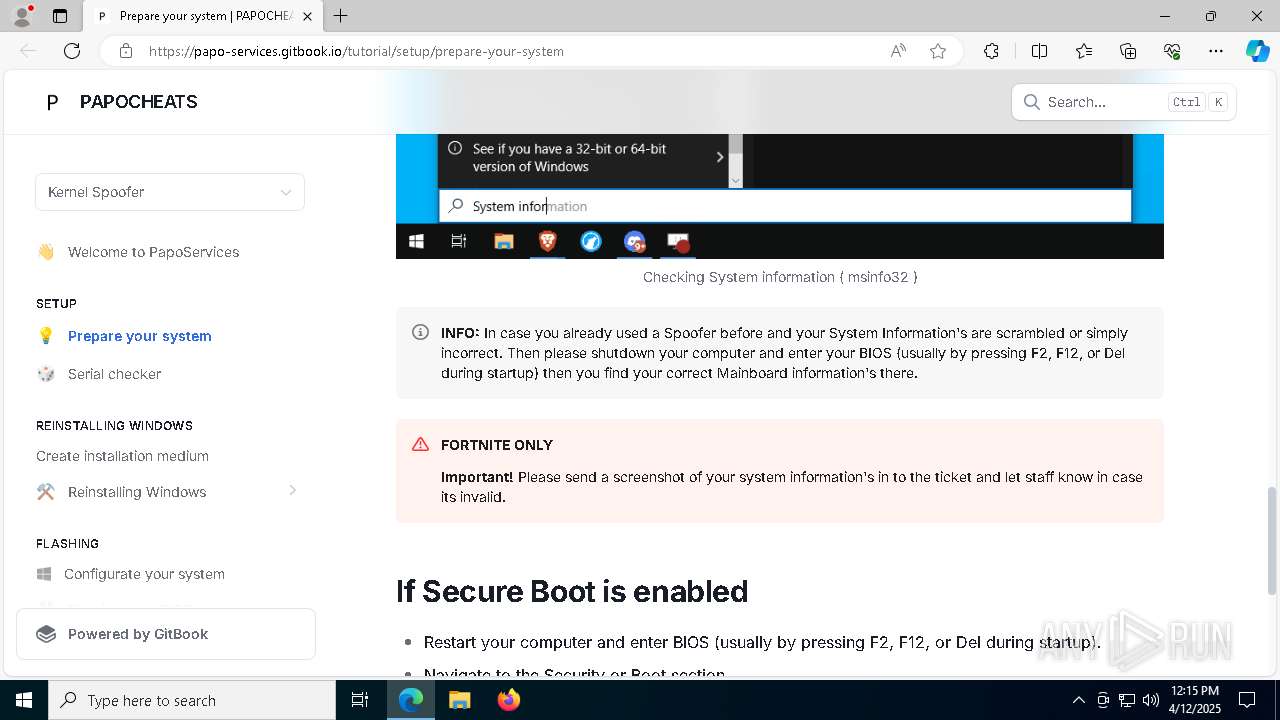Open Task View on the taskbar

pyautogui.click(x=360, y=700)
